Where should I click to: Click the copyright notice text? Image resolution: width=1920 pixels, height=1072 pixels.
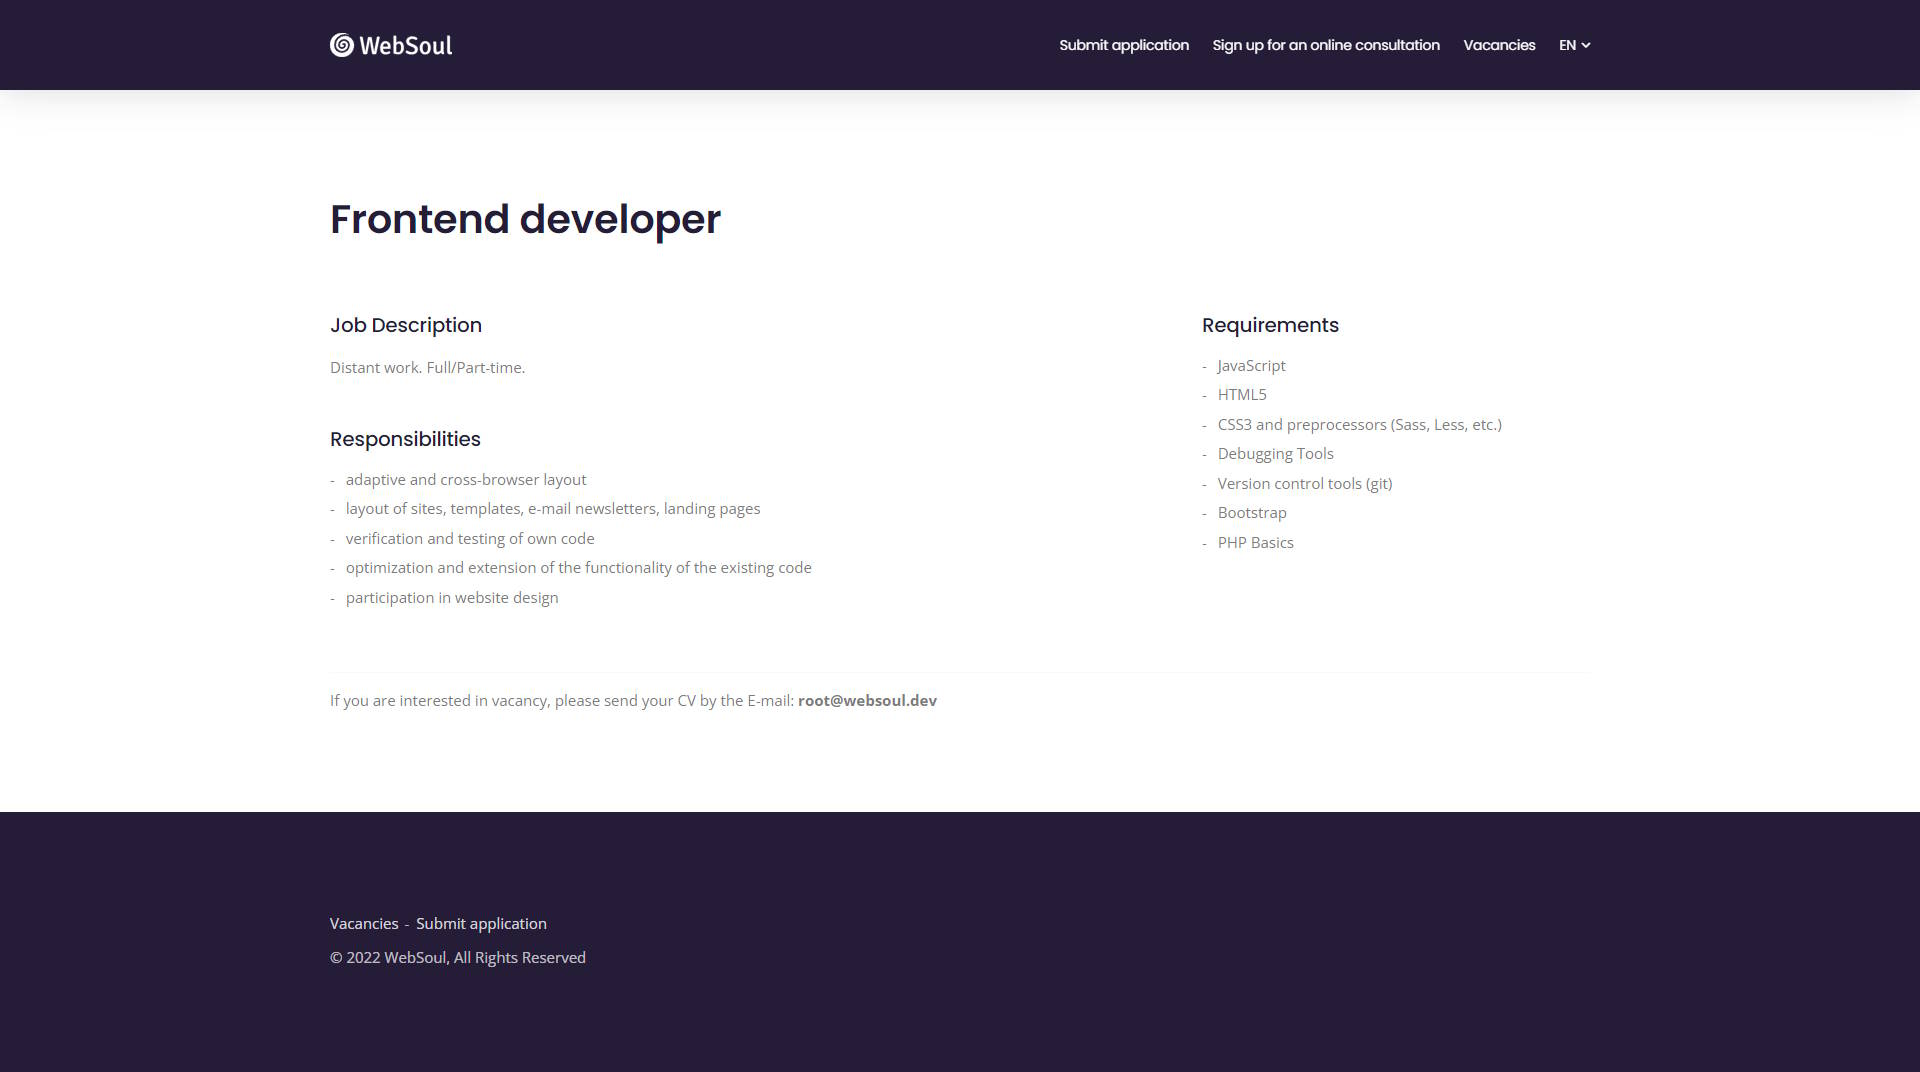tap(457, 957)
